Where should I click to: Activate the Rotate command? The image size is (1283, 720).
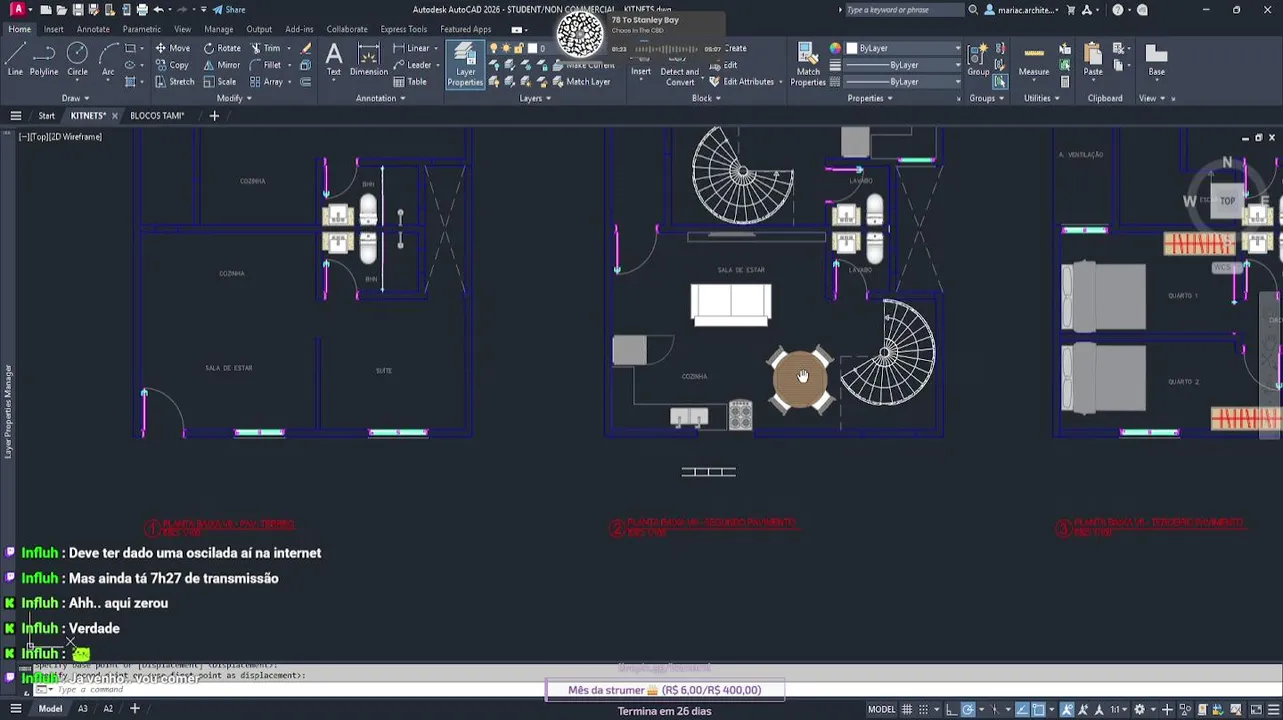[222, 48]
